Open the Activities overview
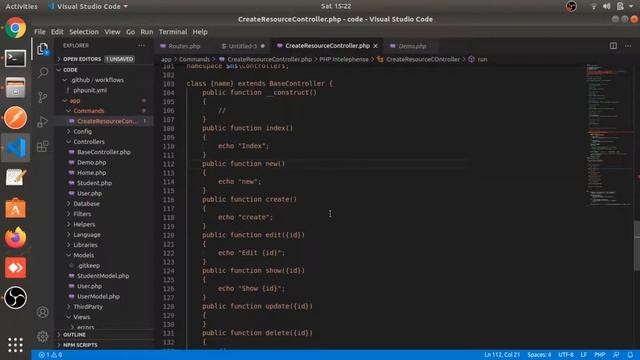The image size is (640, 360). pyautogui.click(x=21, y=7)
